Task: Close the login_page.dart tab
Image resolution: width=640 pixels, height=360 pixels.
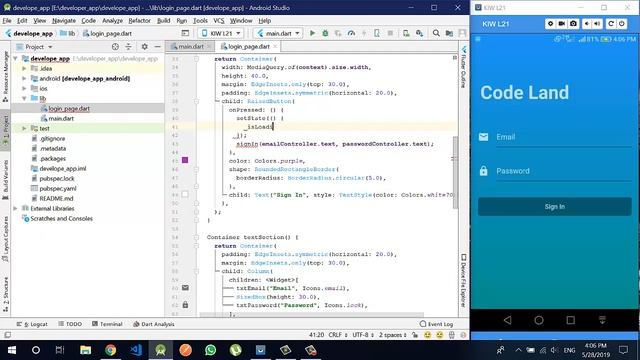Action: click(x=275, y=47)
